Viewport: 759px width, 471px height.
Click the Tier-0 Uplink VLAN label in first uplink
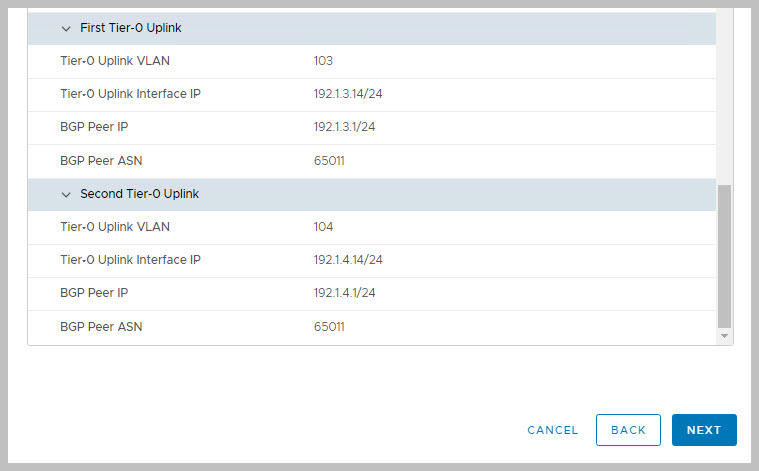pyautogui.click(x=115, y=61)
